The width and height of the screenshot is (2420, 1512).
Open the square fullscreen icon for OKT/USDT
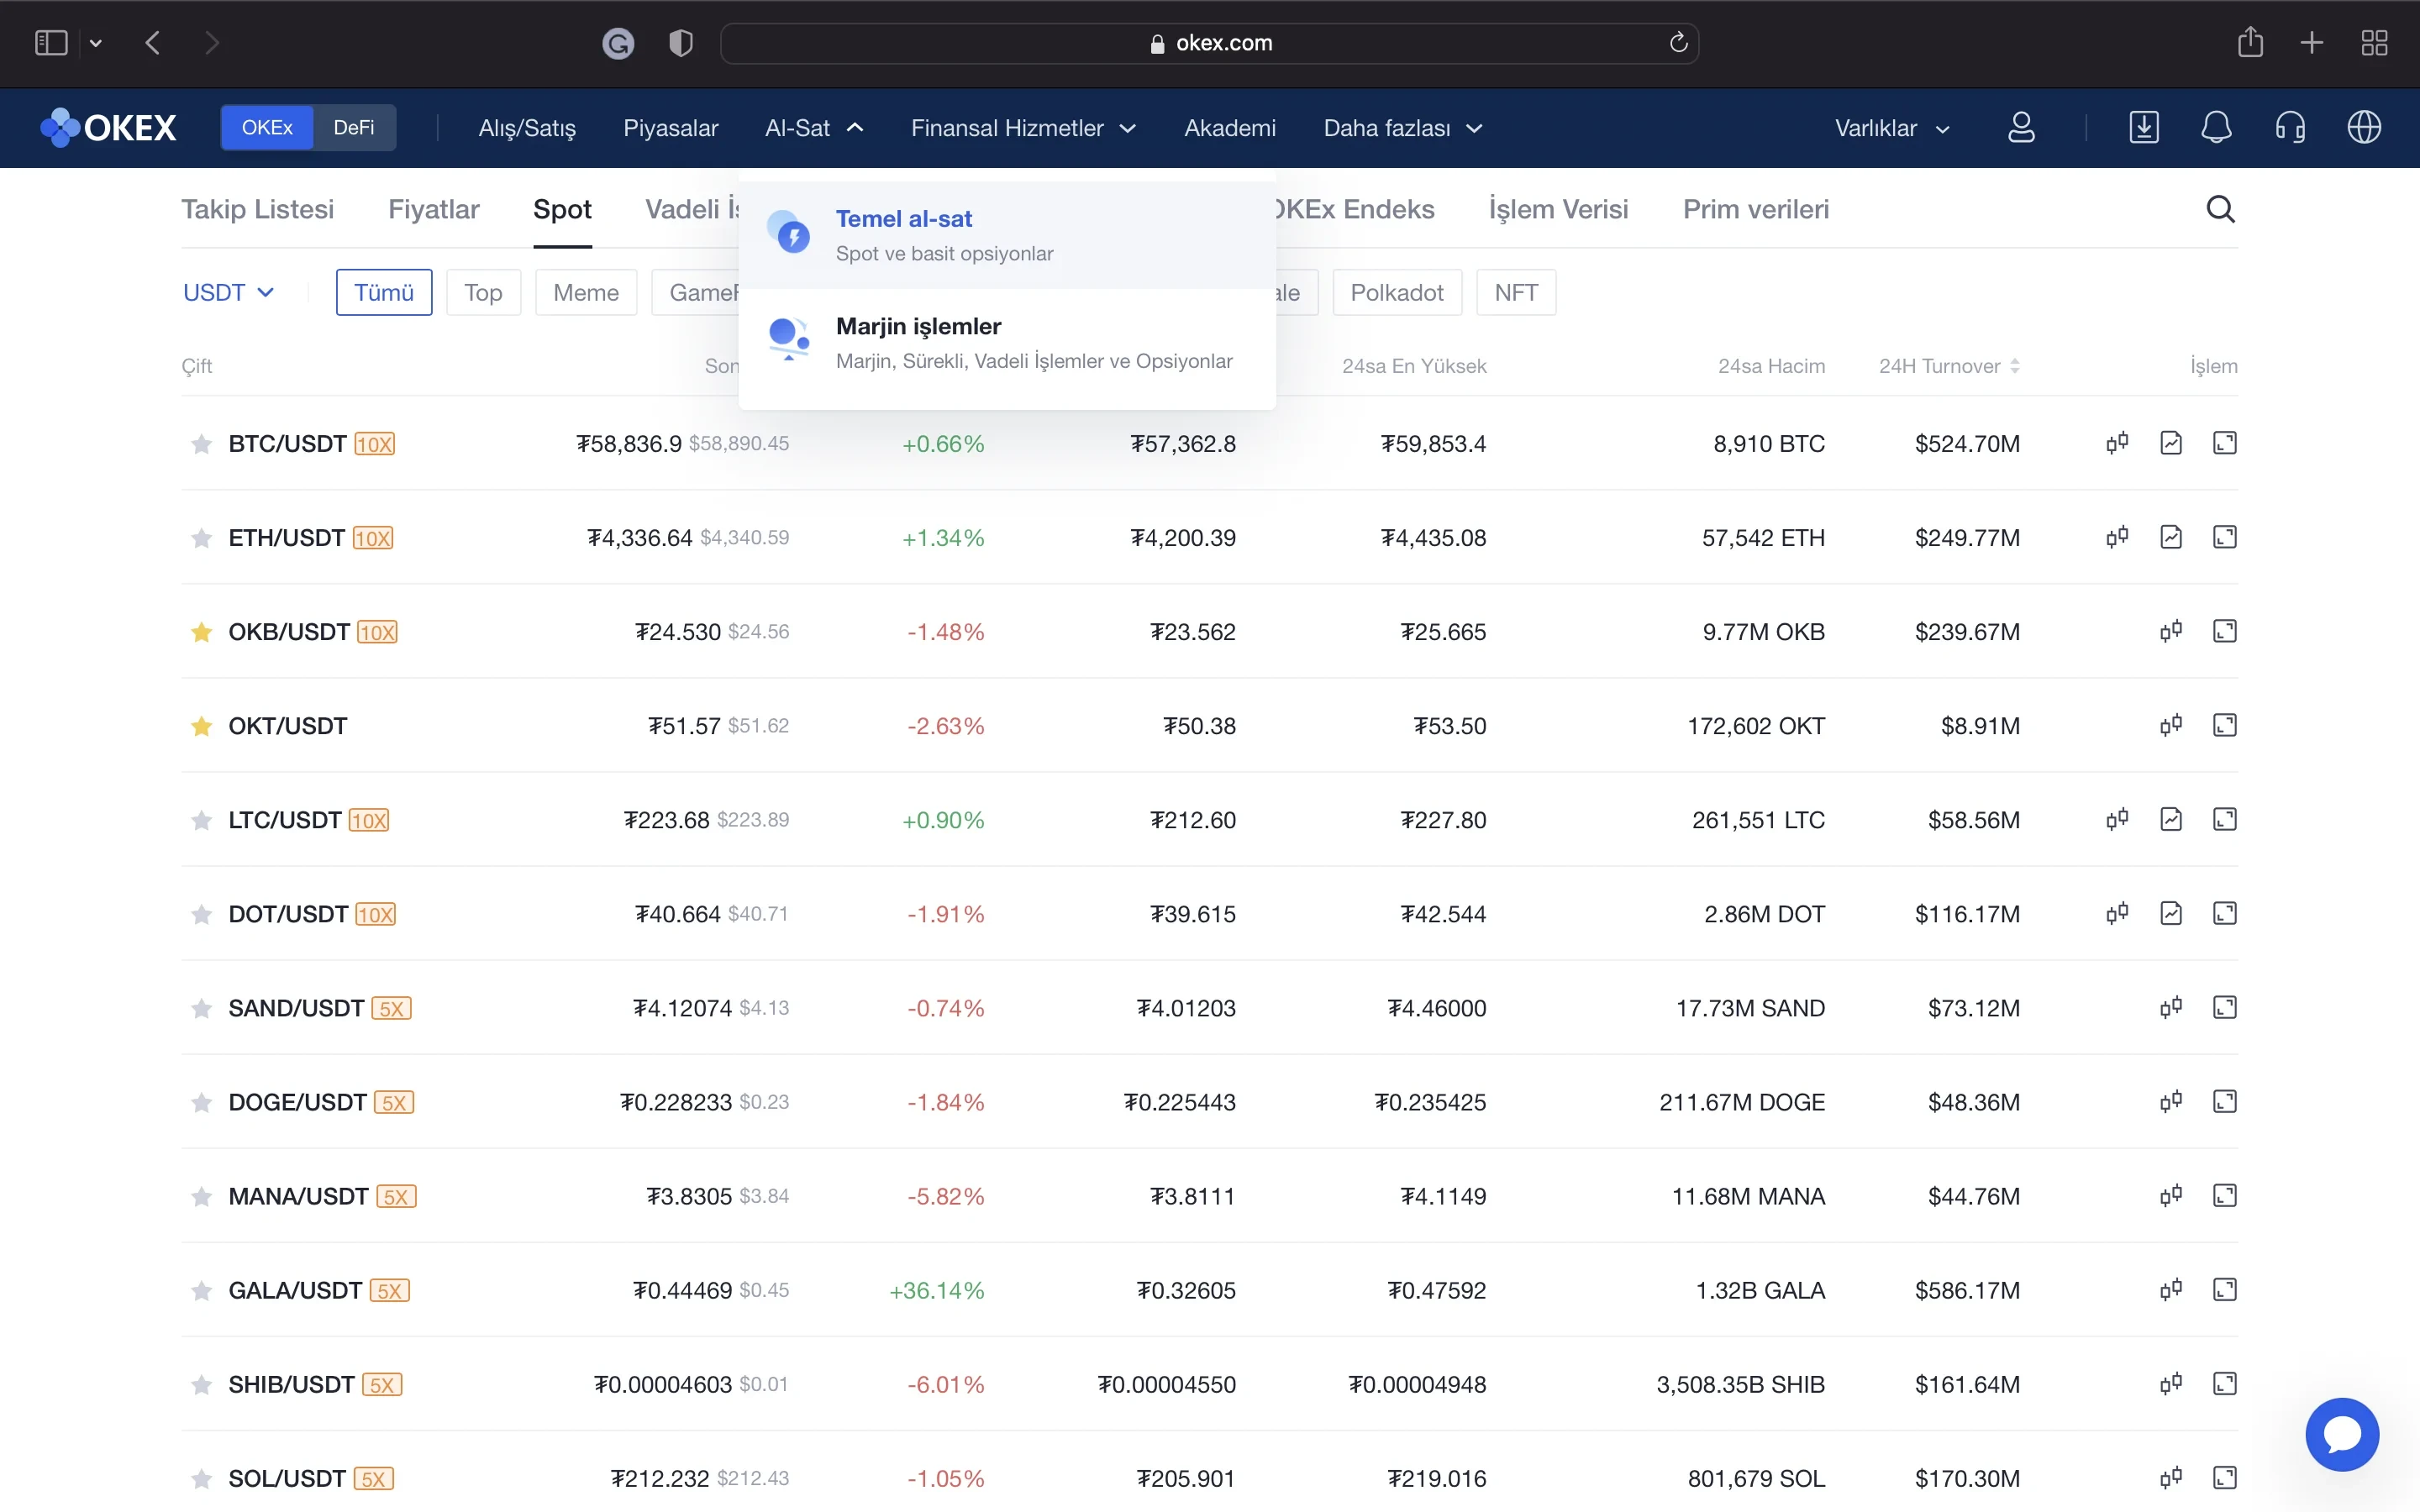click(x=2225, y=725)
